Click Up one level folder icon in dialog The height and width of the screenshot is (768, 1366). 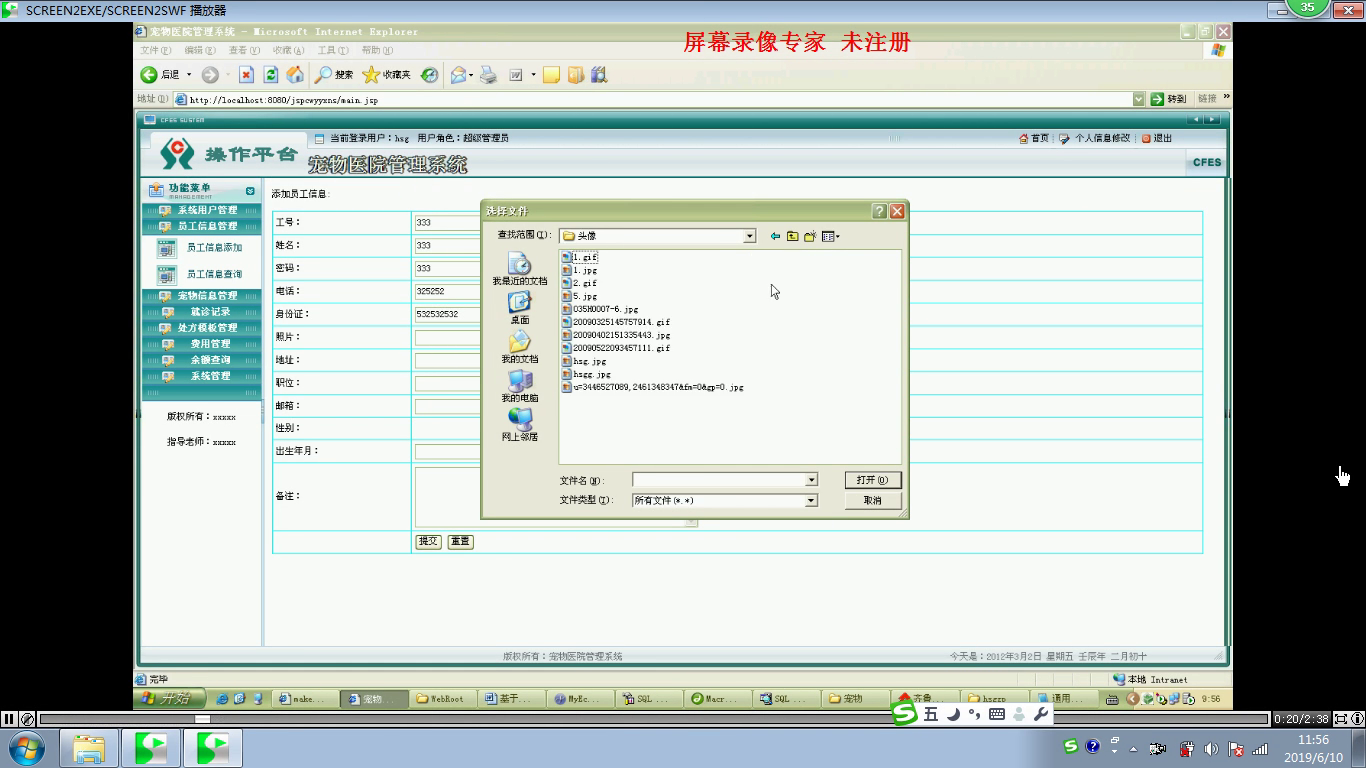point(792,236)
